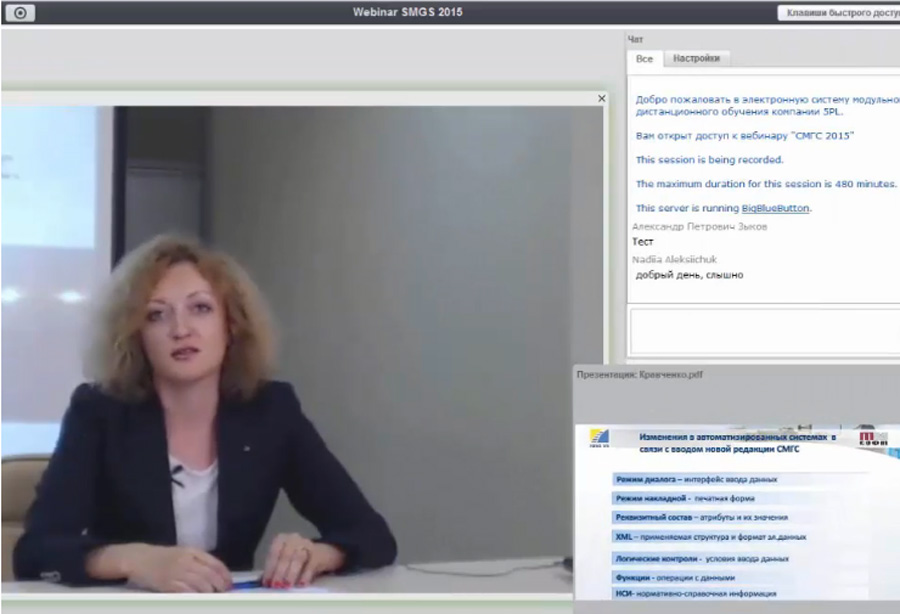The width and height of the screenshot is (900, 614).
Task: Focus the chat message input box
Action: [x=763, y=331]
